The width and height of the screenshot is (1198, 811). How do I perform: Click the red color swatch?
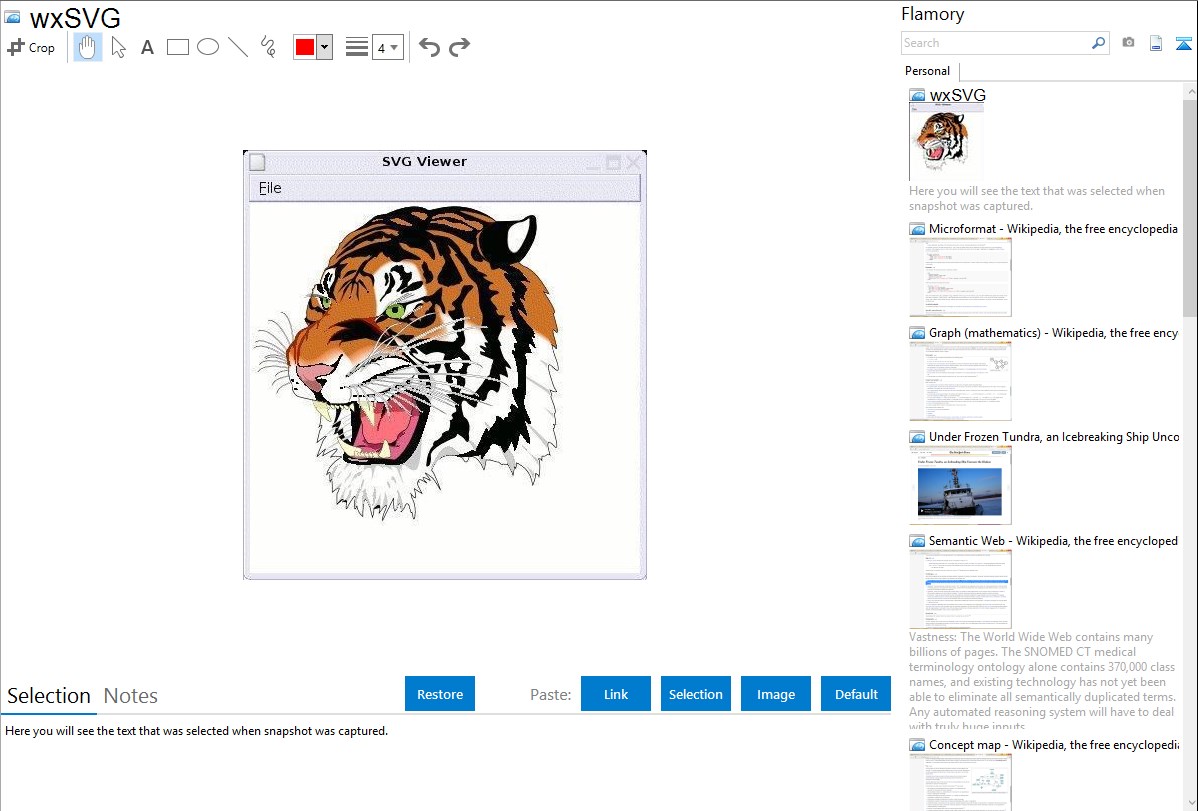(305, 47)
